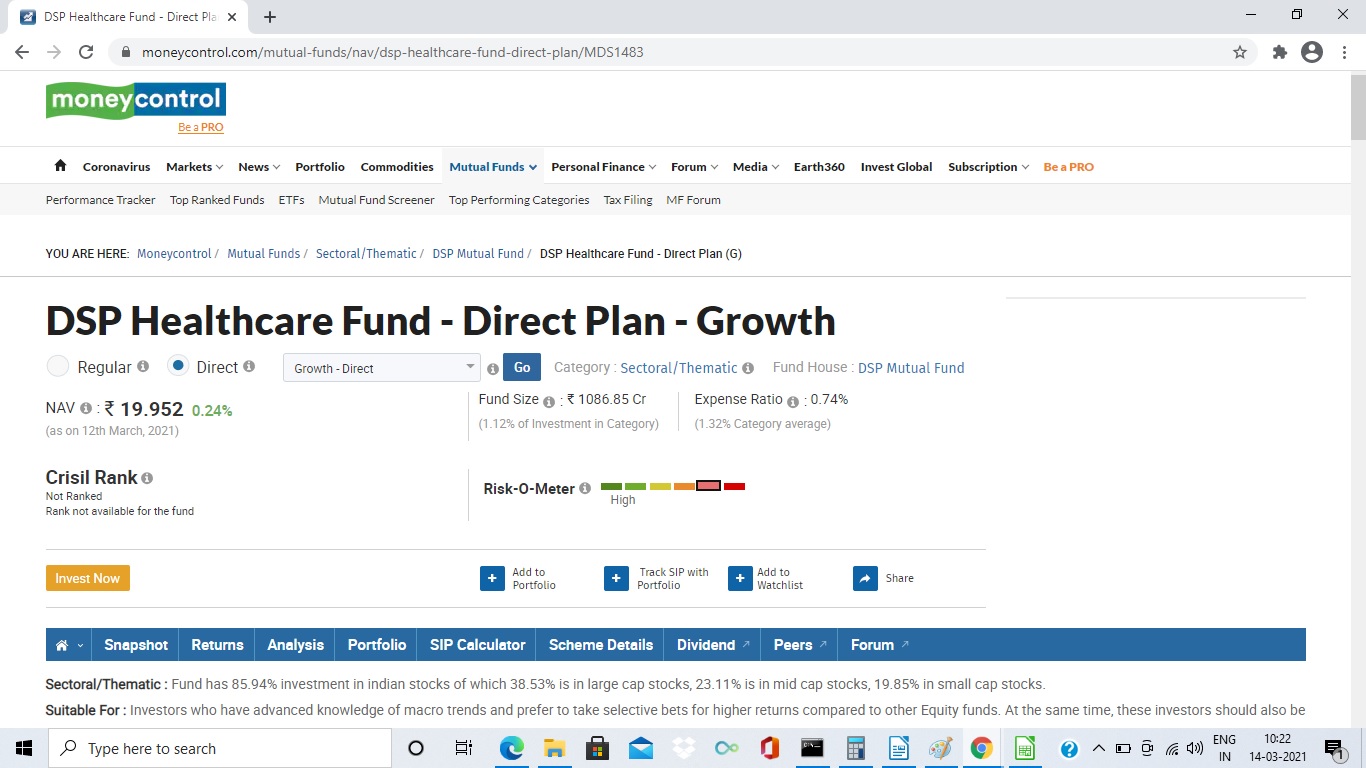The image size is (1366, 768).
Task: Expand the Personal Finance menu
Action: point(603,167)
